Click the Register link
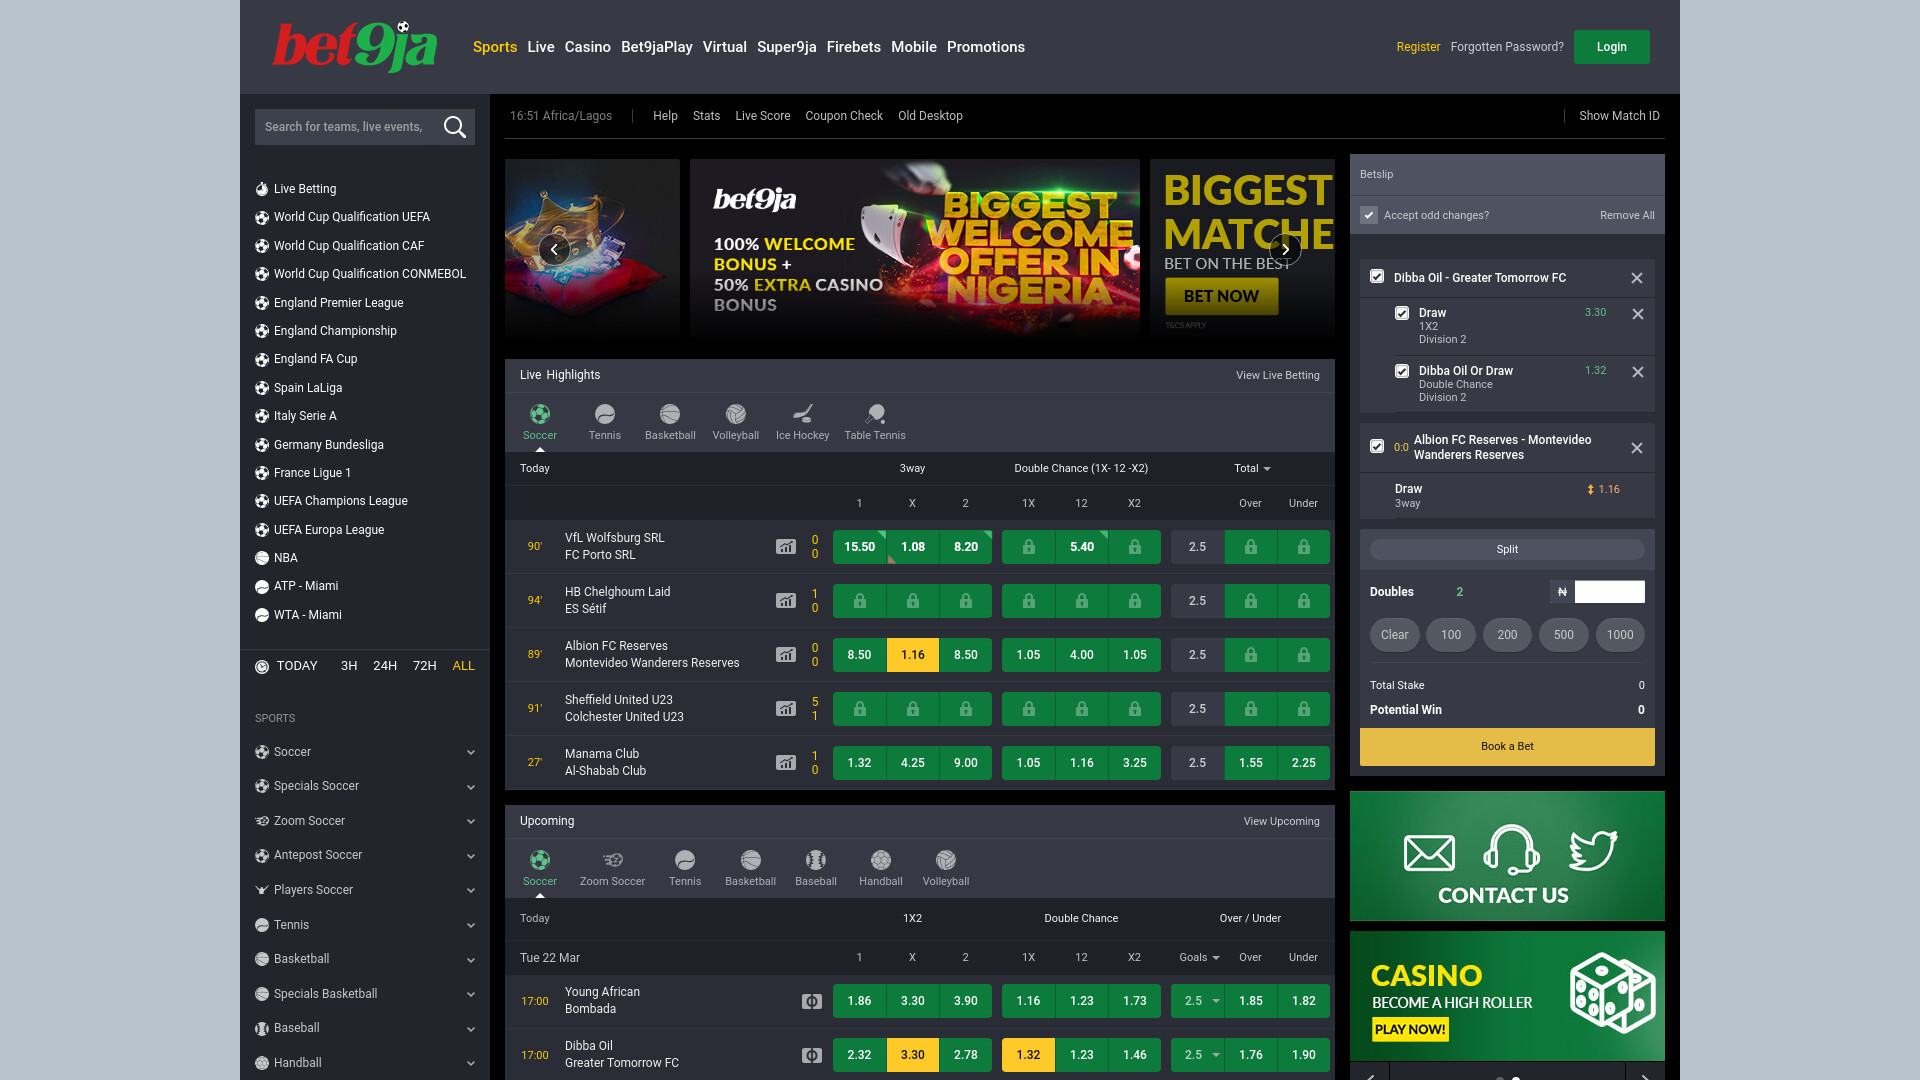Image resolution: width=1920 pixels, height=1080 pixels. (1418, 47)
